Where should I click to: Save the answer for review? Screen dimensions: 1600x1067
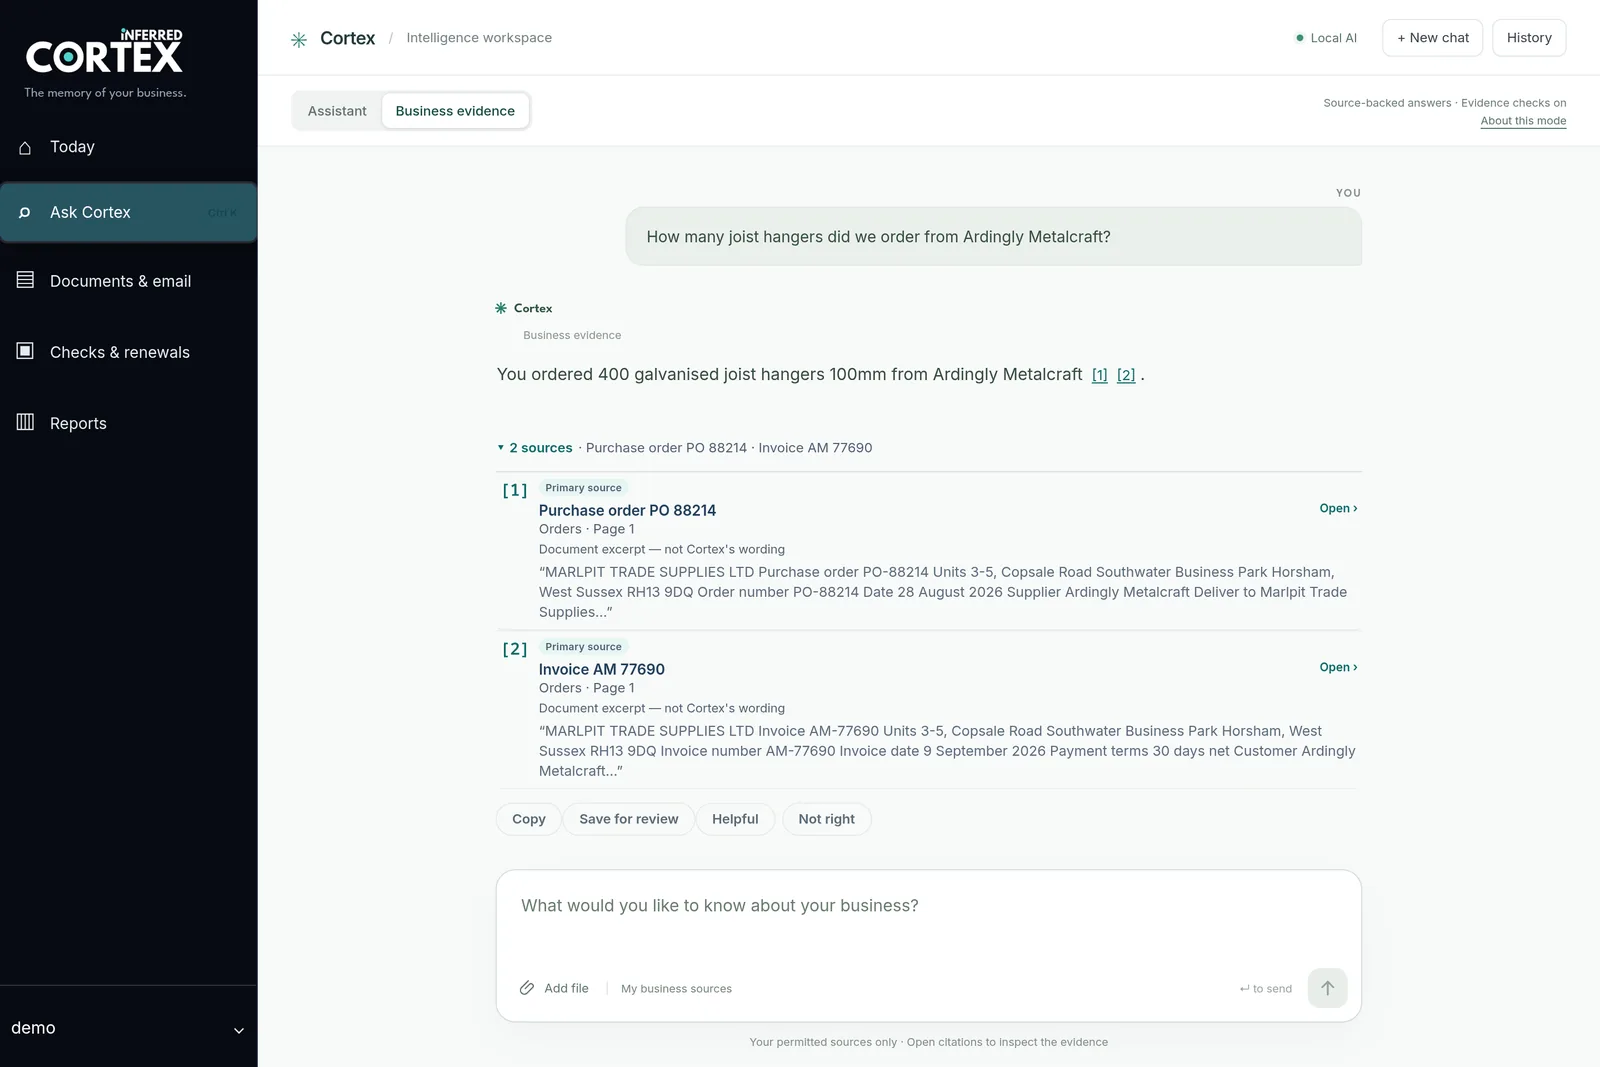(629, 819)
